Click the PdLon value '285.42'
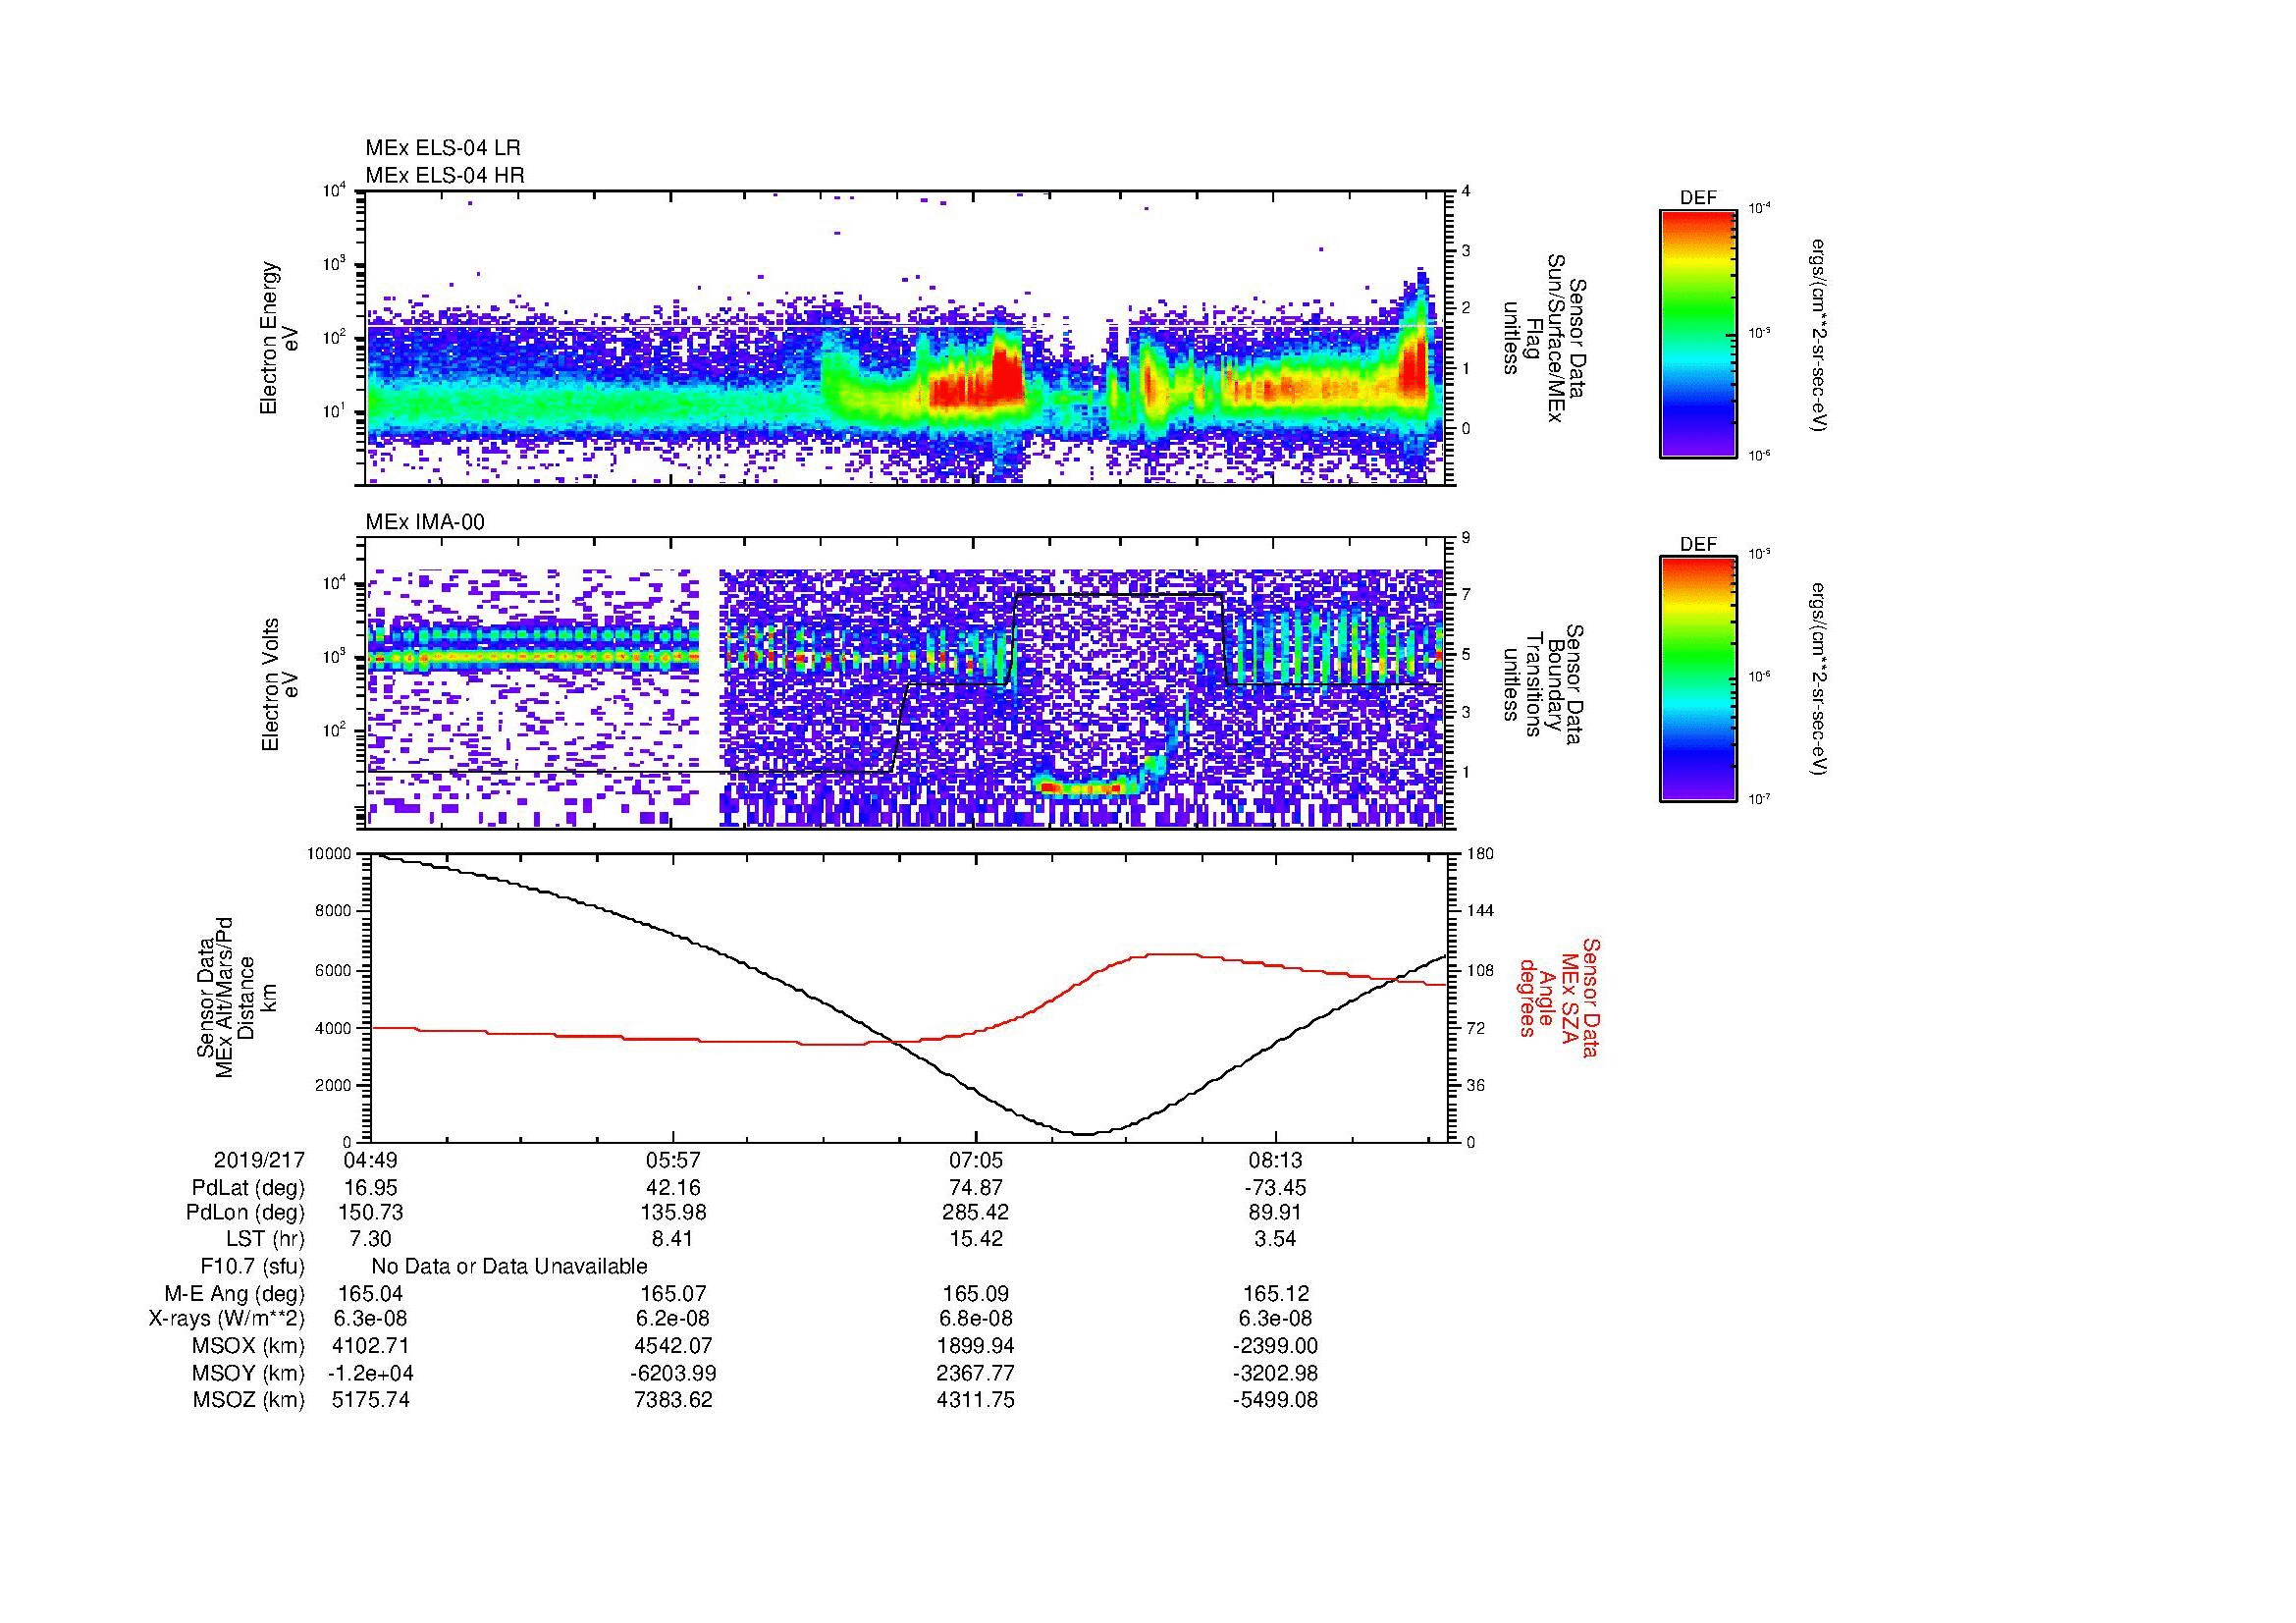The width and height of the screenshot is (2296, 1623). pos(975,1213)
